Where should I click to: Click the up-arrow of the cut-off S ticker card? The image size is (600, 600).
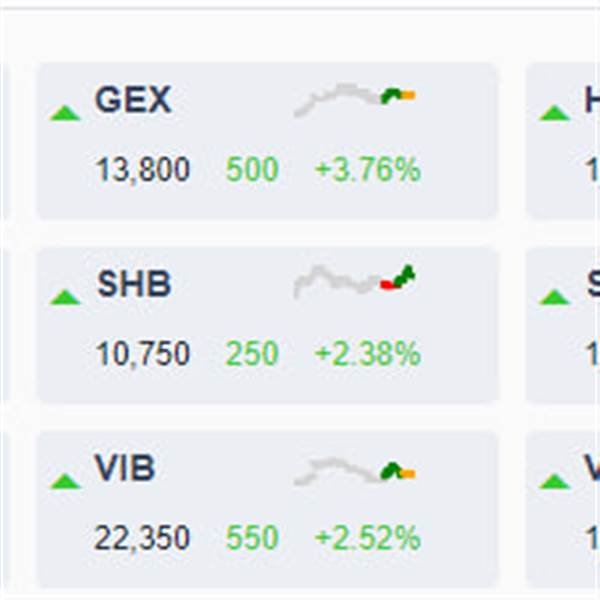(554, 297)
